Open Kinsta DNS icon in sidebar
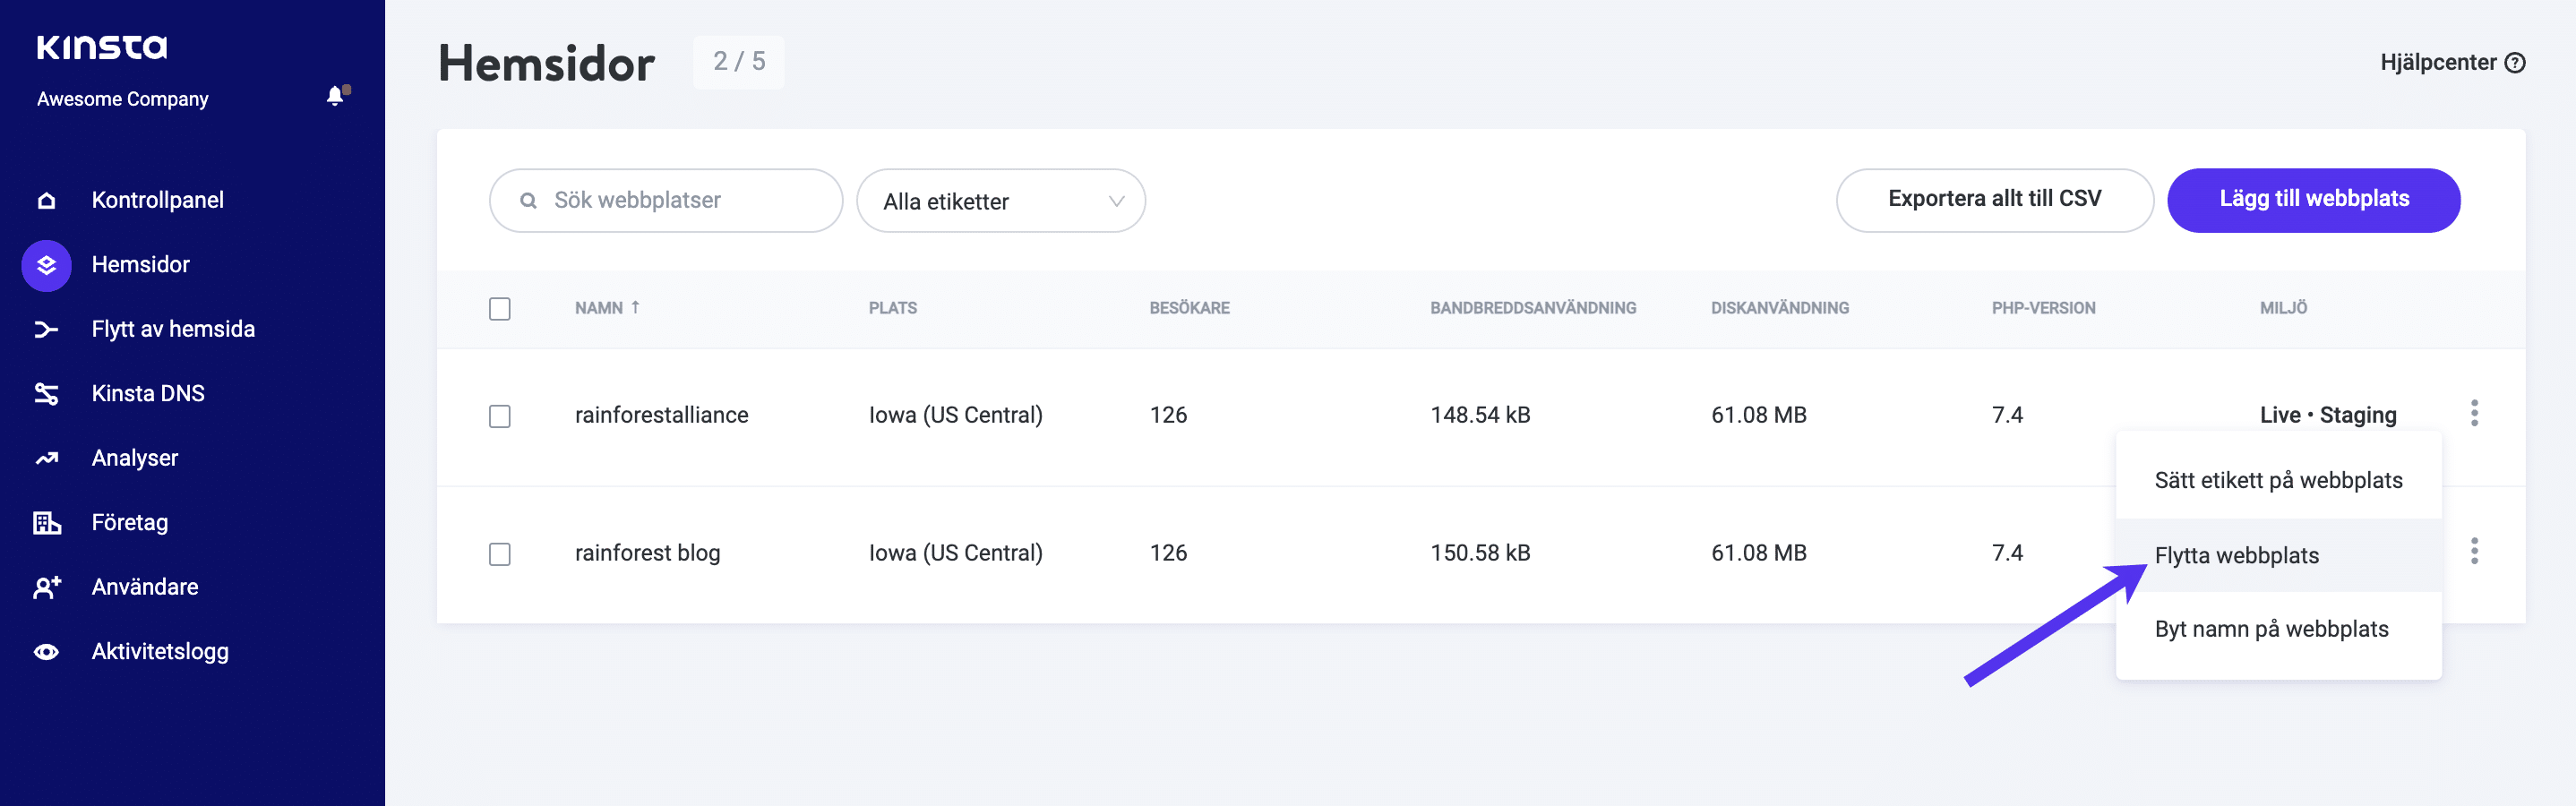The image size is (2576, 806). coord(46,394)
